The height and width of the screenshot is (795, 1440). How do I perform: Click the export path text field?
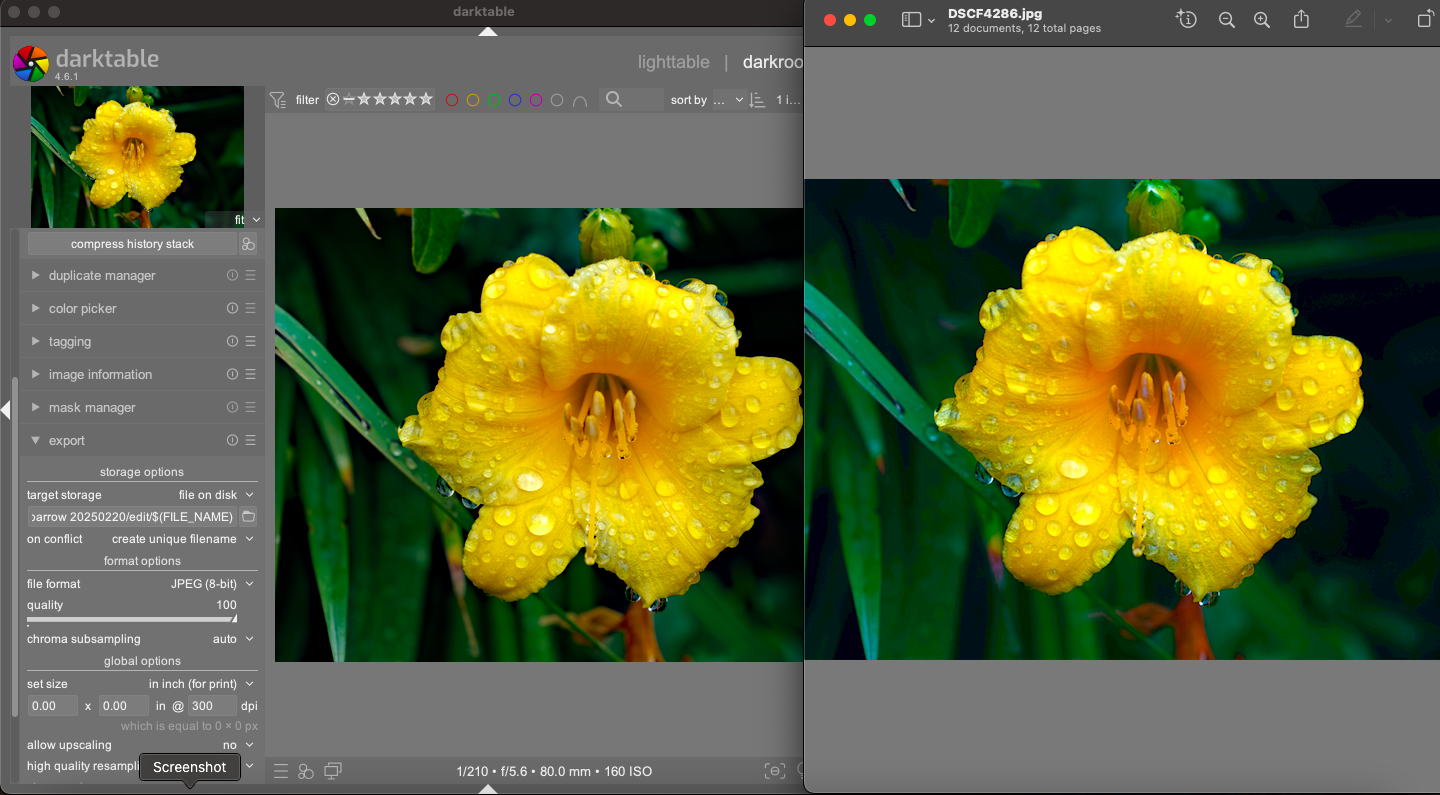(132, 517)
